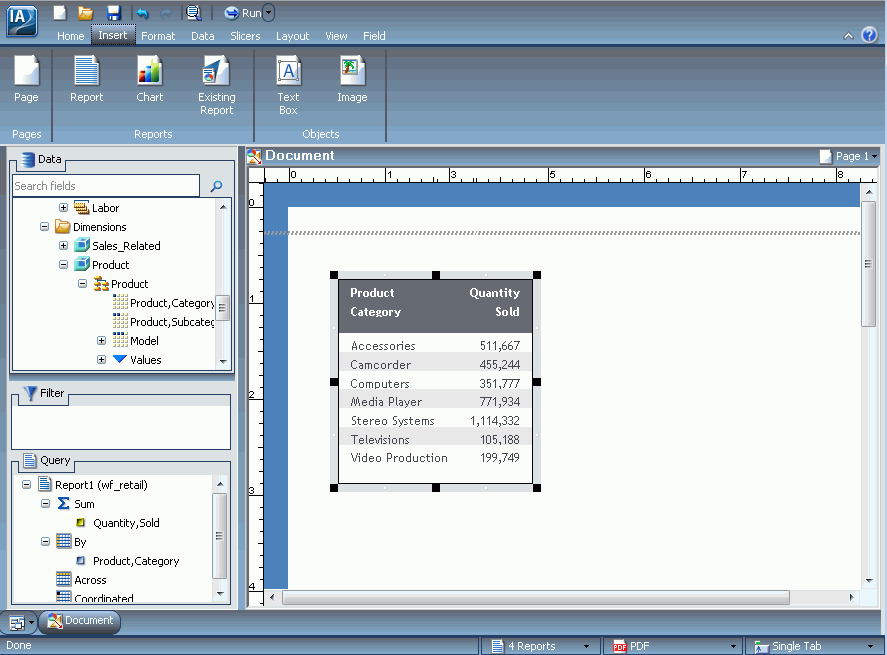Open the Slicers ribbon tab
Screen dimensions: 887x655
click(x=245, y=36)
